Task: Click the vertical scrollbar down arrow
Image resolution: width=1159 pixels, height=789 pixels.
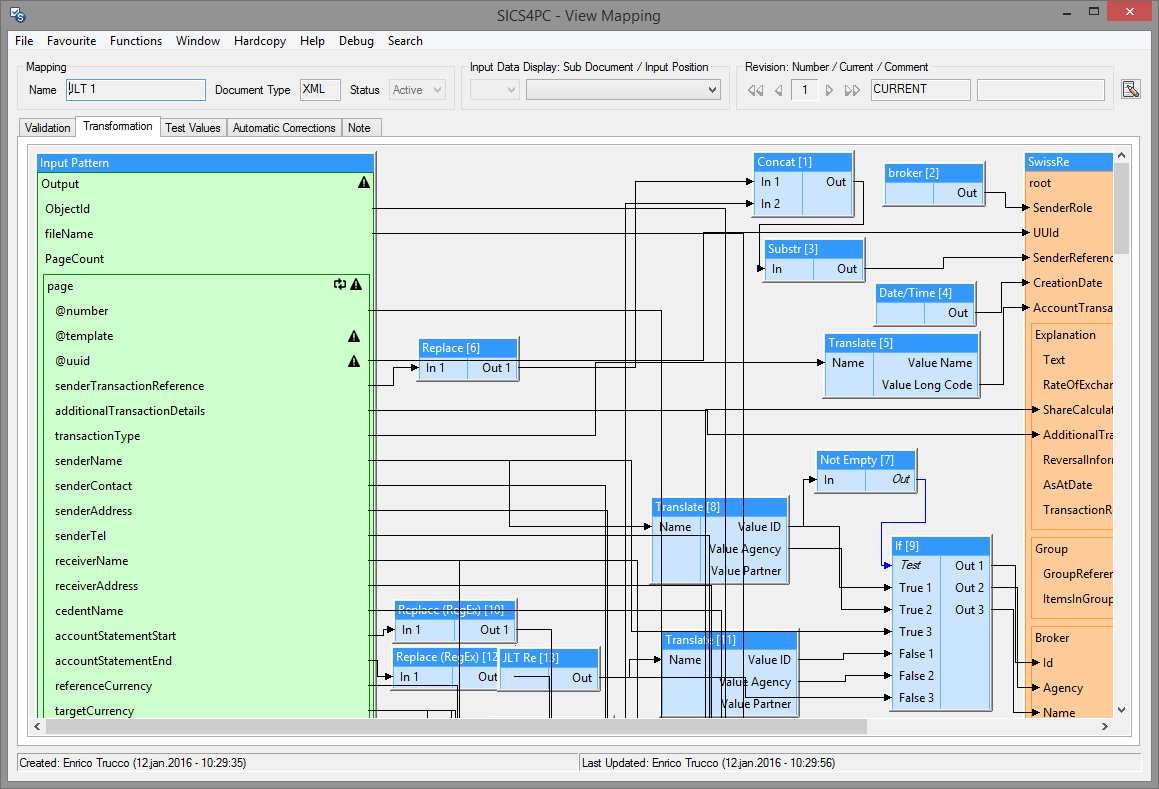Action: (x=1121, y=709)
